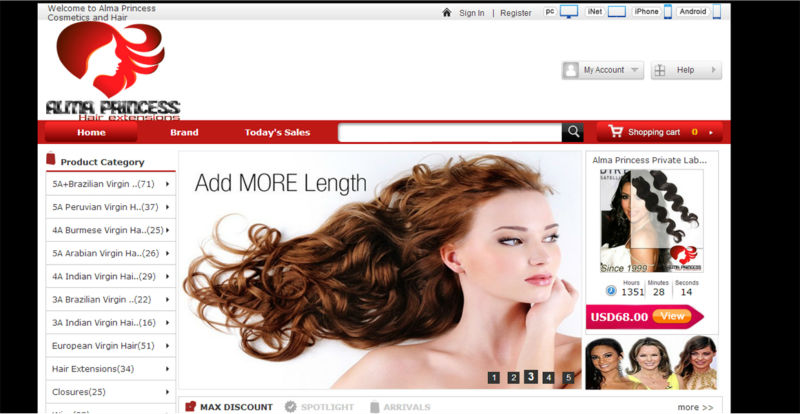Viewport: 800px width, 414px height.
Task: Open the Shopping cart
Action: click(x=660, y=132)
